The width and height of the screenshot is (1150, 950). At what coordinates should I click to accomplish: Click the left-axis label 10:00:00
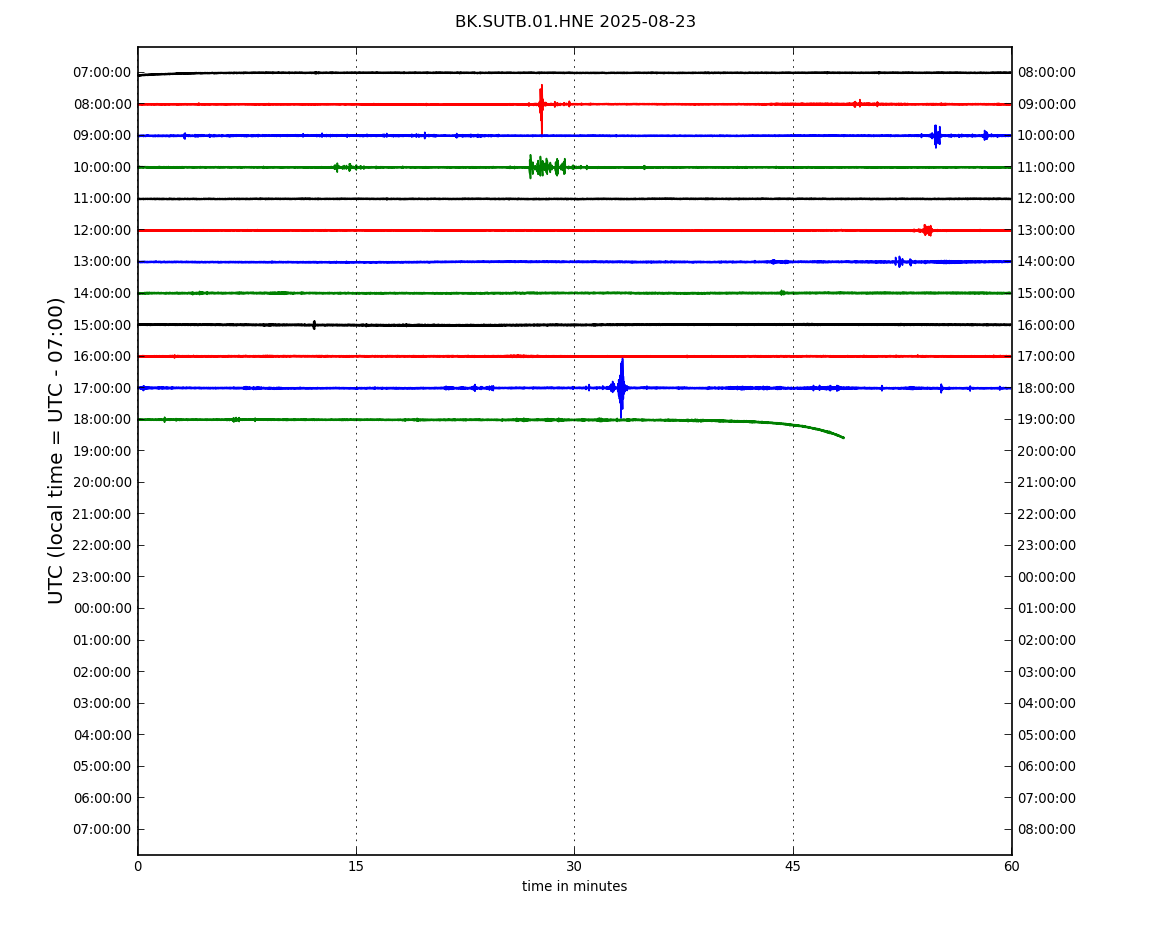102,167
